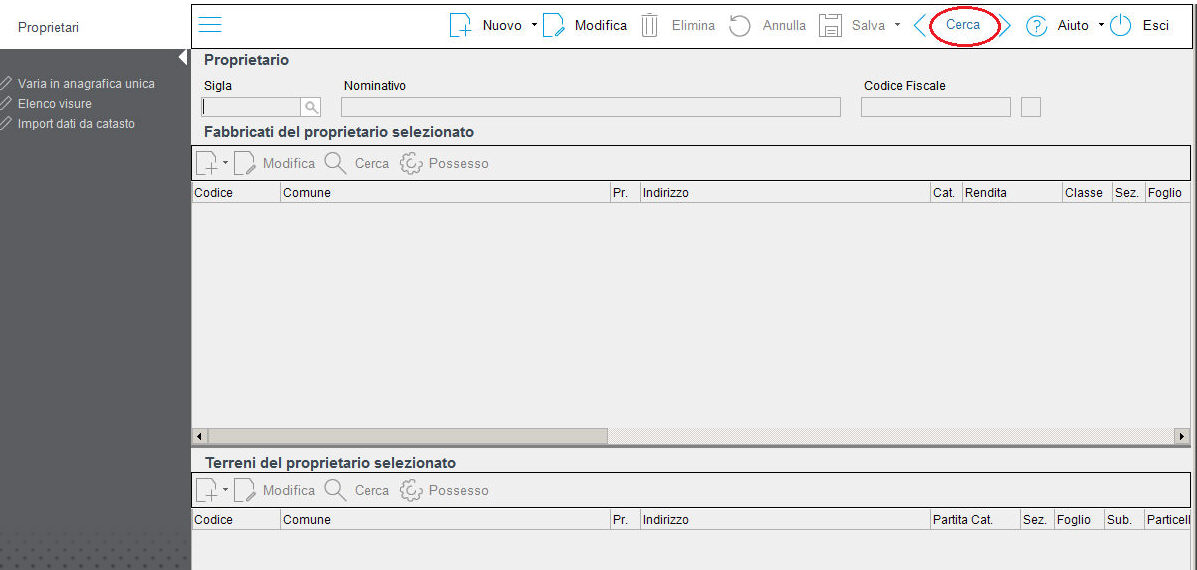Screen dimensions: 1197x570
Task: Click the Fabbricati horizontal scrollbar thumb
Action: tap(408, 436)
